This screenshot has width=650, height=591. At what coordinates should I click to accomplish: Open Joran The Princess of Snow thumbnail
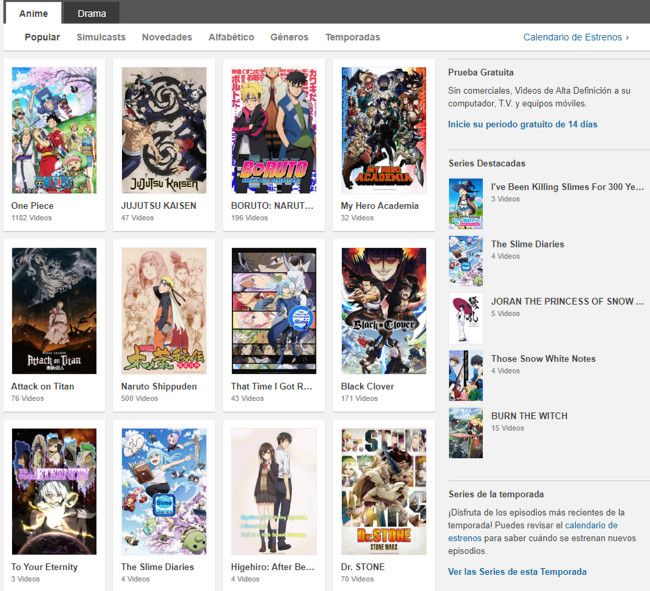pos(466,318)
